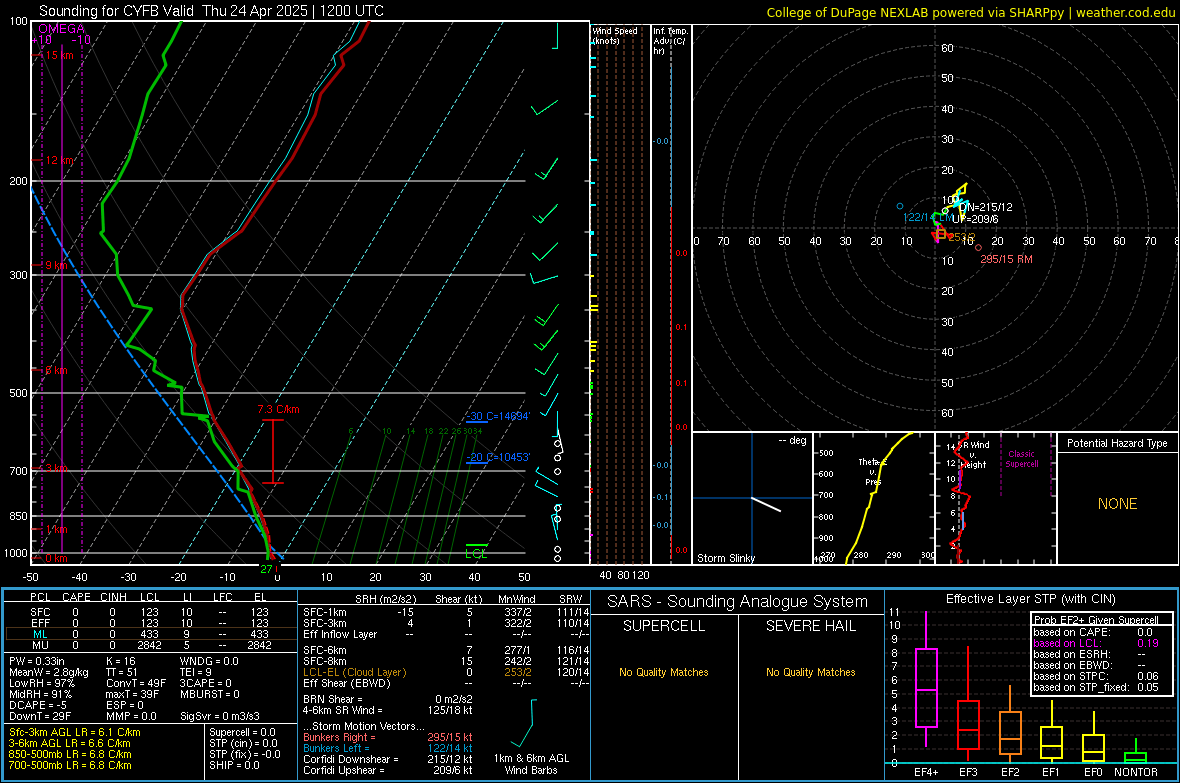Screen dimensions: 1180x783
Task: Click 'No Quality Matches' in the SUPERCELL column
Action: pos(664,672)
